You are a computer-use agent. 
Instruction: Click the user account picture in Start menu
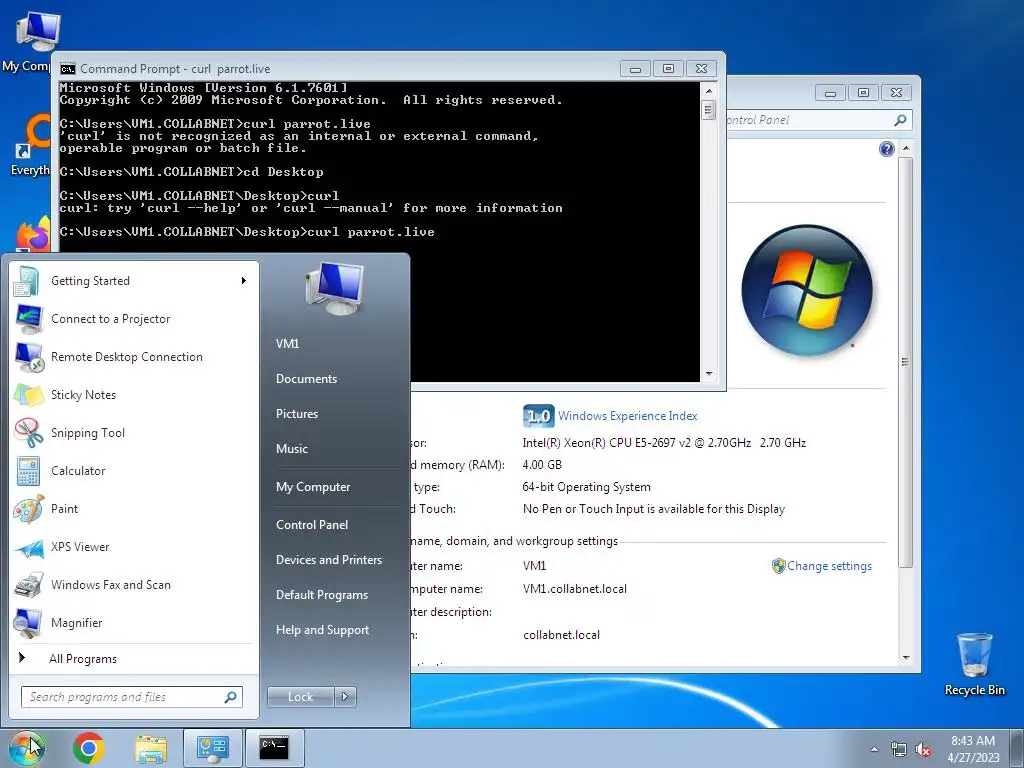coord(334,289)
